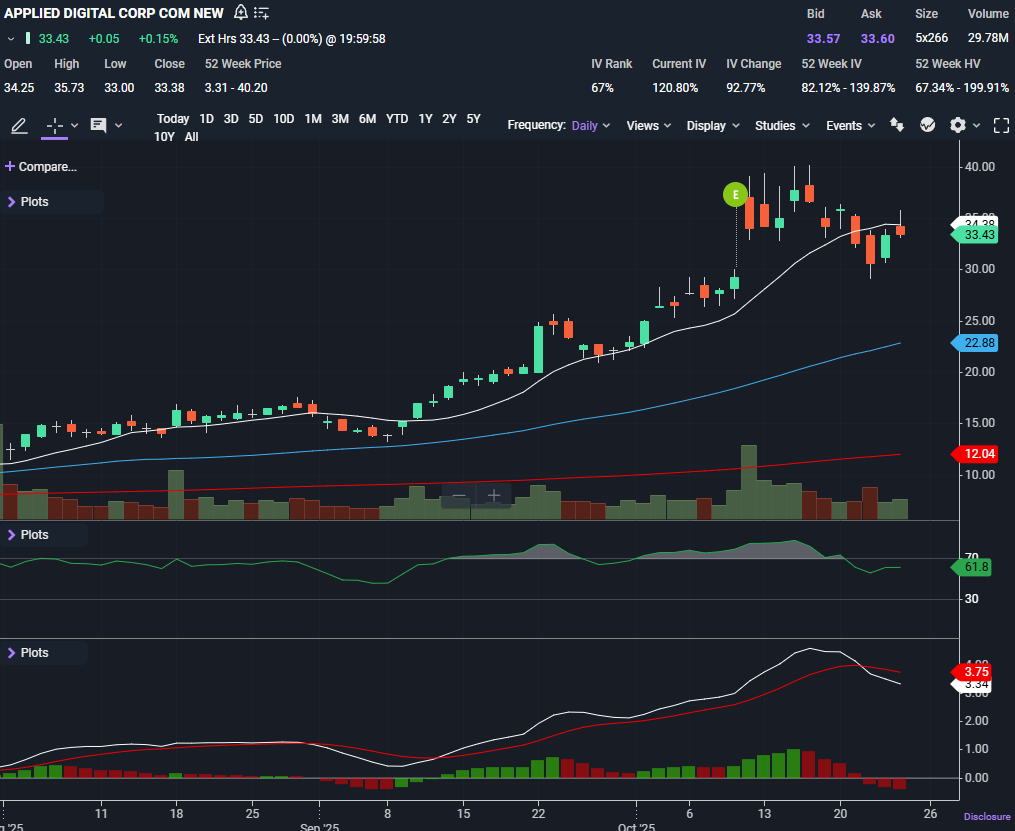Image resolution: width=1015 pixels, height=831 pixels.
Task: Click the blue 22.88 moving average label
Action: [x=974, y=343]
